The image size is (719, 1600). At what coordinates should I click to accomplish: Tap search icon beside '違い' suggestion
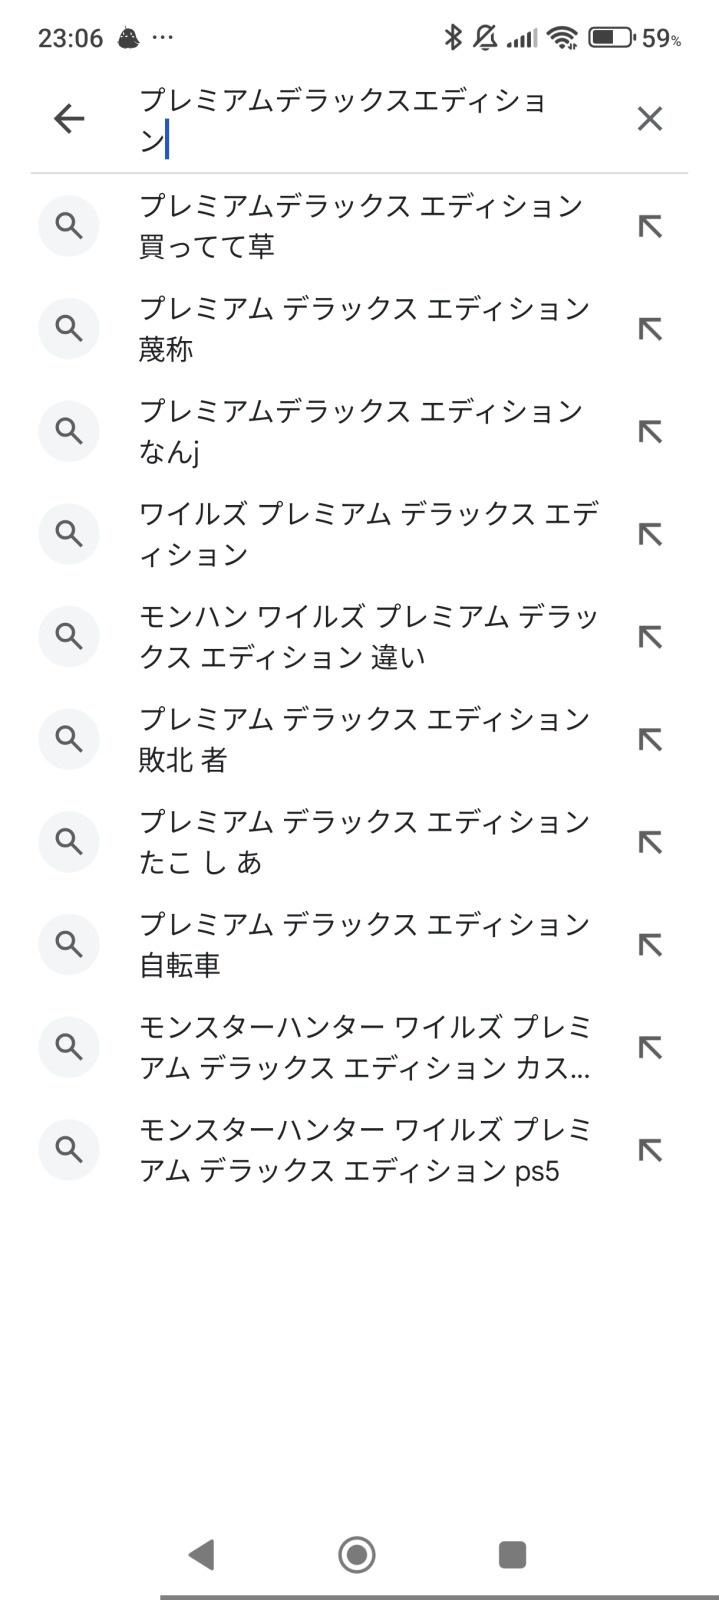69,636
